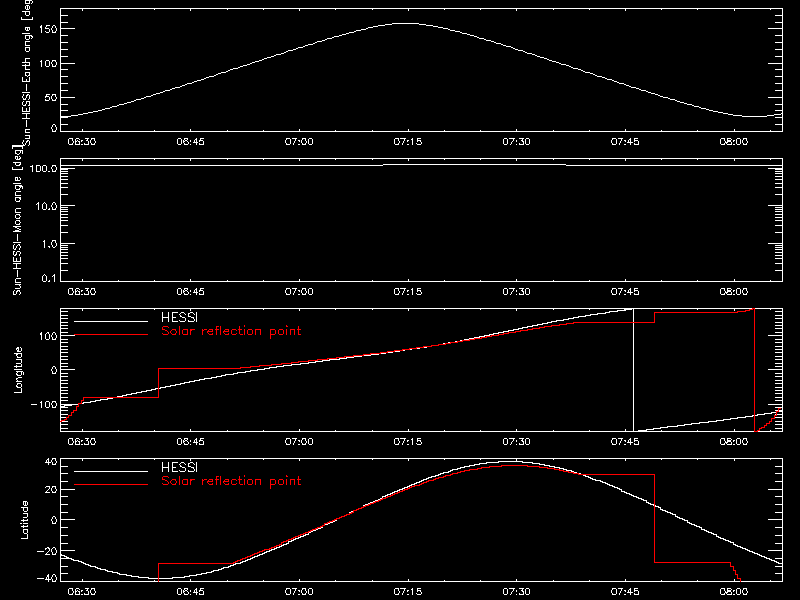Click the HESSI legend label in Longitude plot
This screenshot has width=800, height=600.
(179, 317)
